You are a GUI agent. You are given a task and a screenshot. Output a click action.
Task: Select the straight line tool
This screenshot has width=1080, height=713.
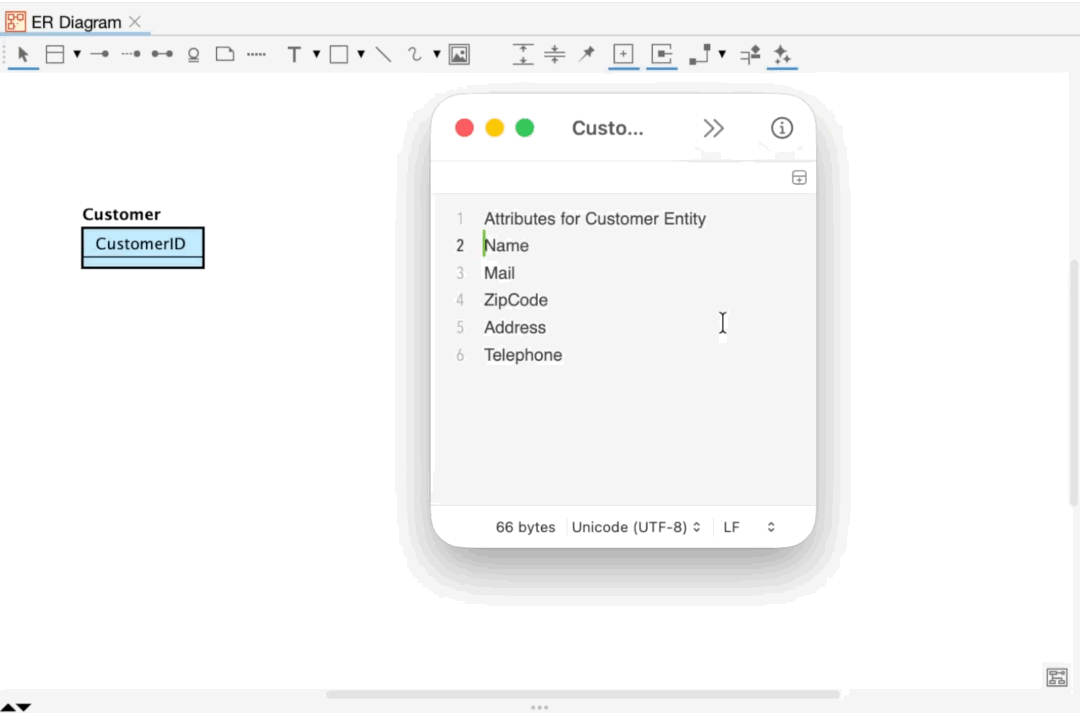point(383,55)
